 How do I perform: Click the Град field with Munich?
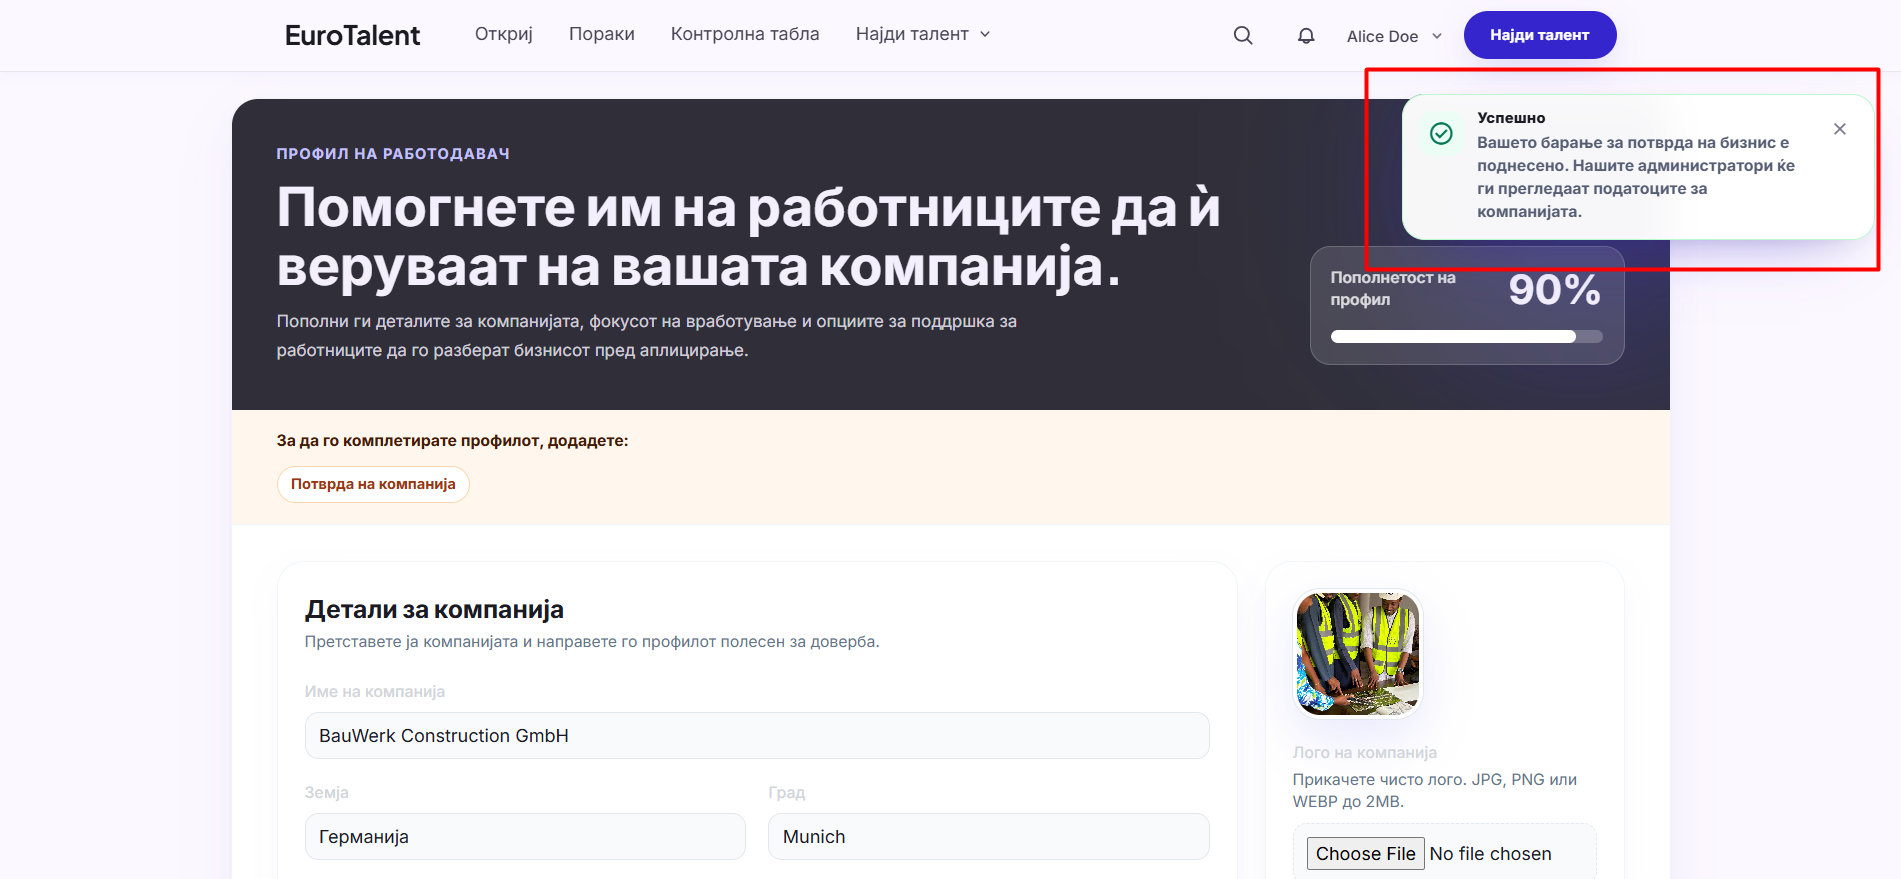pyautogui.click(x=989, y=836)
